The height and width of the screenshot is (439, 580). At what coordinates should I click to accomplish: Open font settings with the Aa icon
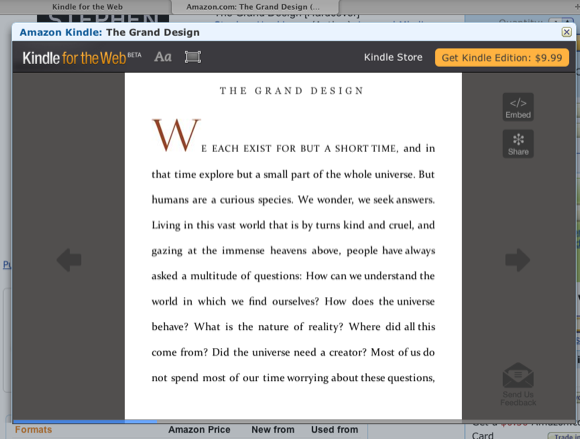pos(163,57)
